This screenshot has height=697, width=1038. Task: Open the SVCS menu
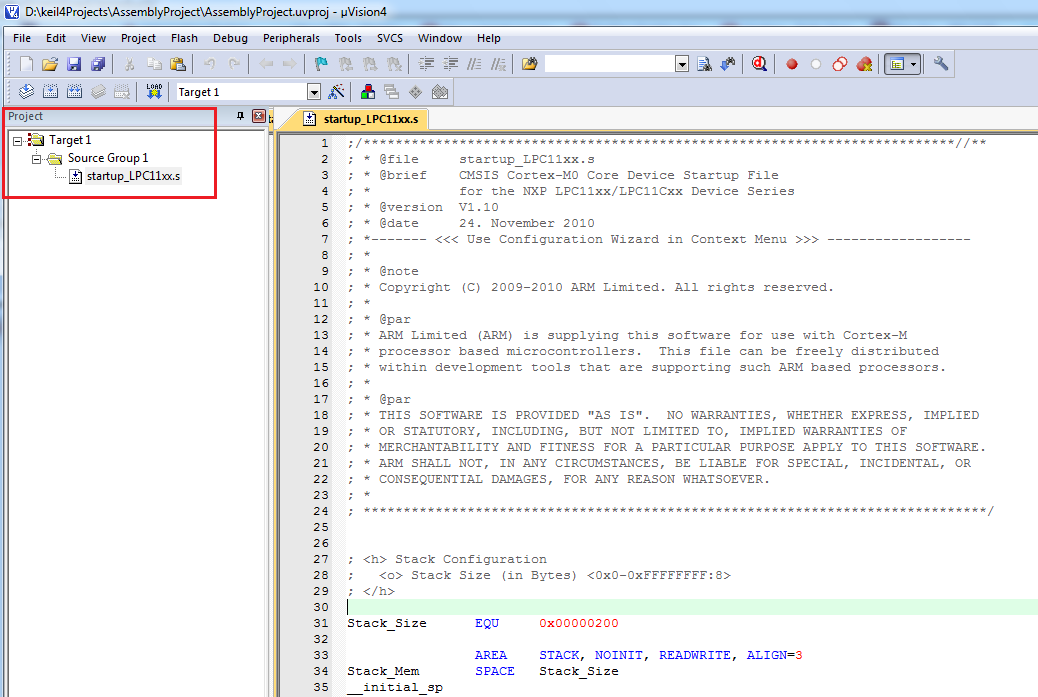pyautogui.click(x=390, y=38)
